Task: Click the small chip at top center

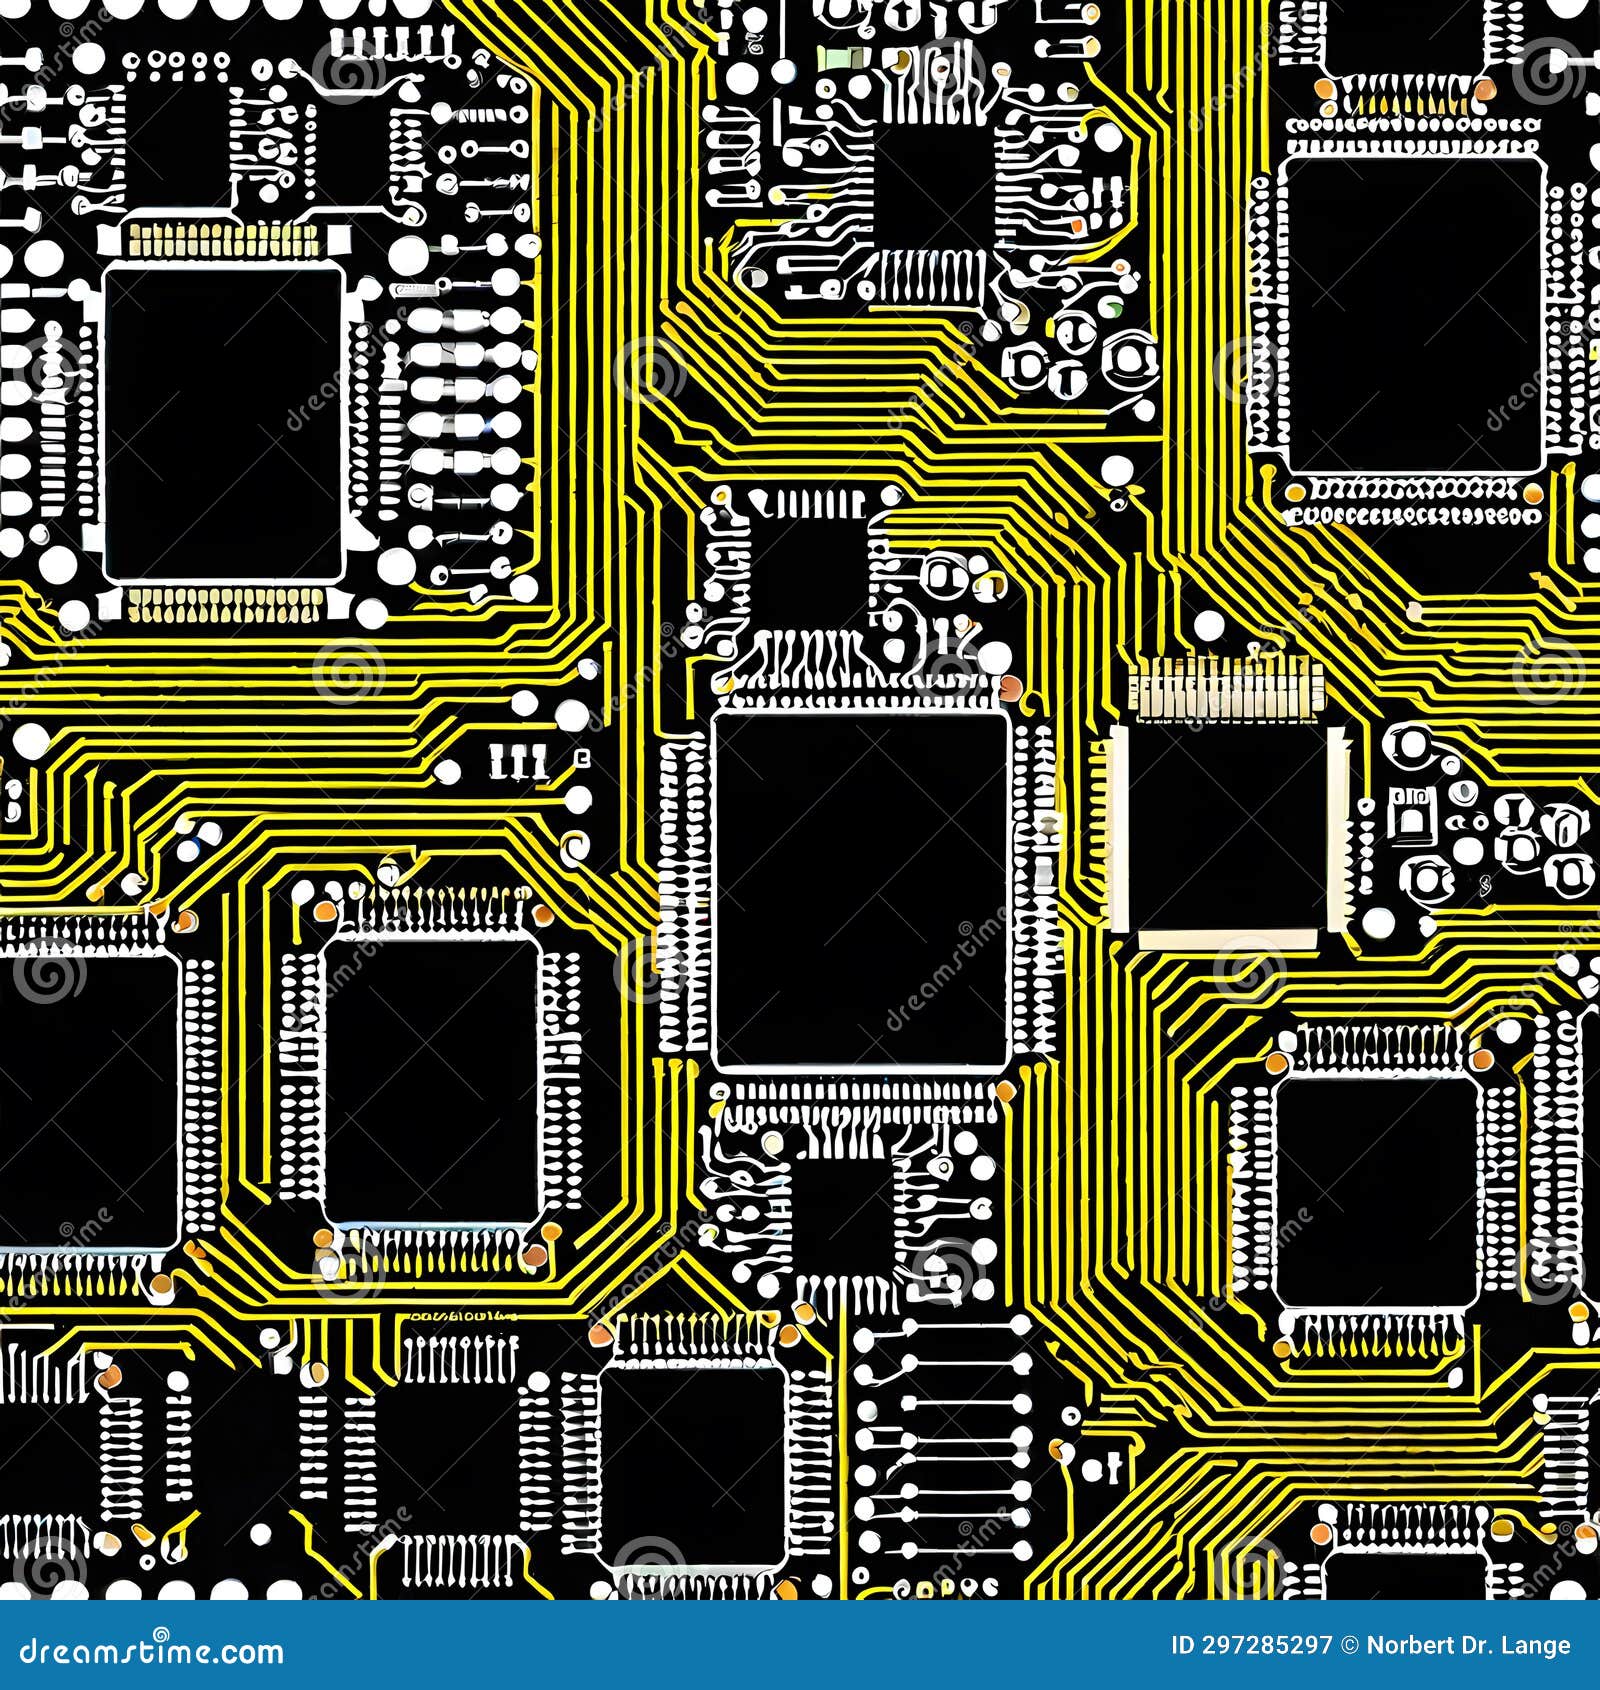Action: (x=935, y=190)
